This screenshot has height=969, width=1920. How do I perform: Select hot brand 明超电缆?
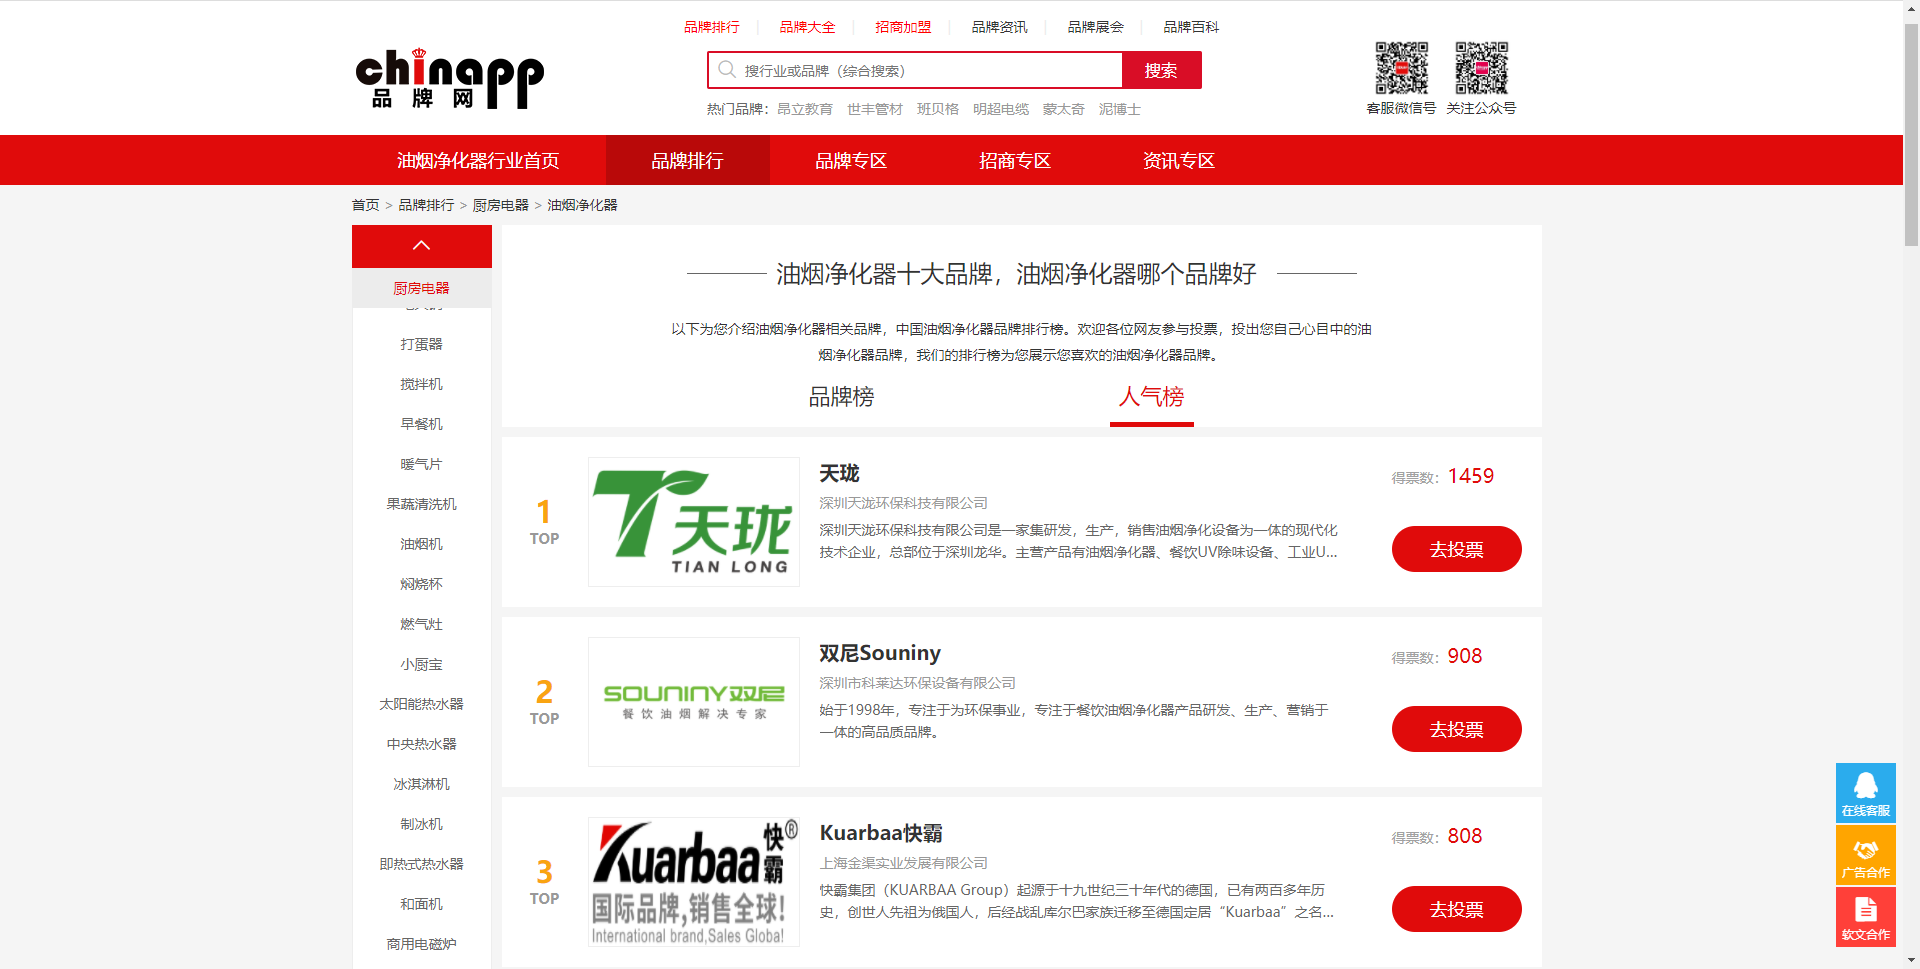(1001, 109)
